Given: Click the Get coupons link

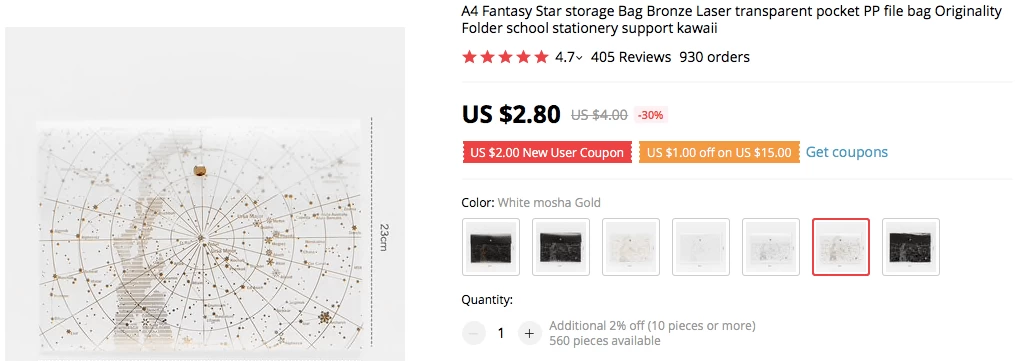Looking at the screenshot, I should tap(847, 152).
